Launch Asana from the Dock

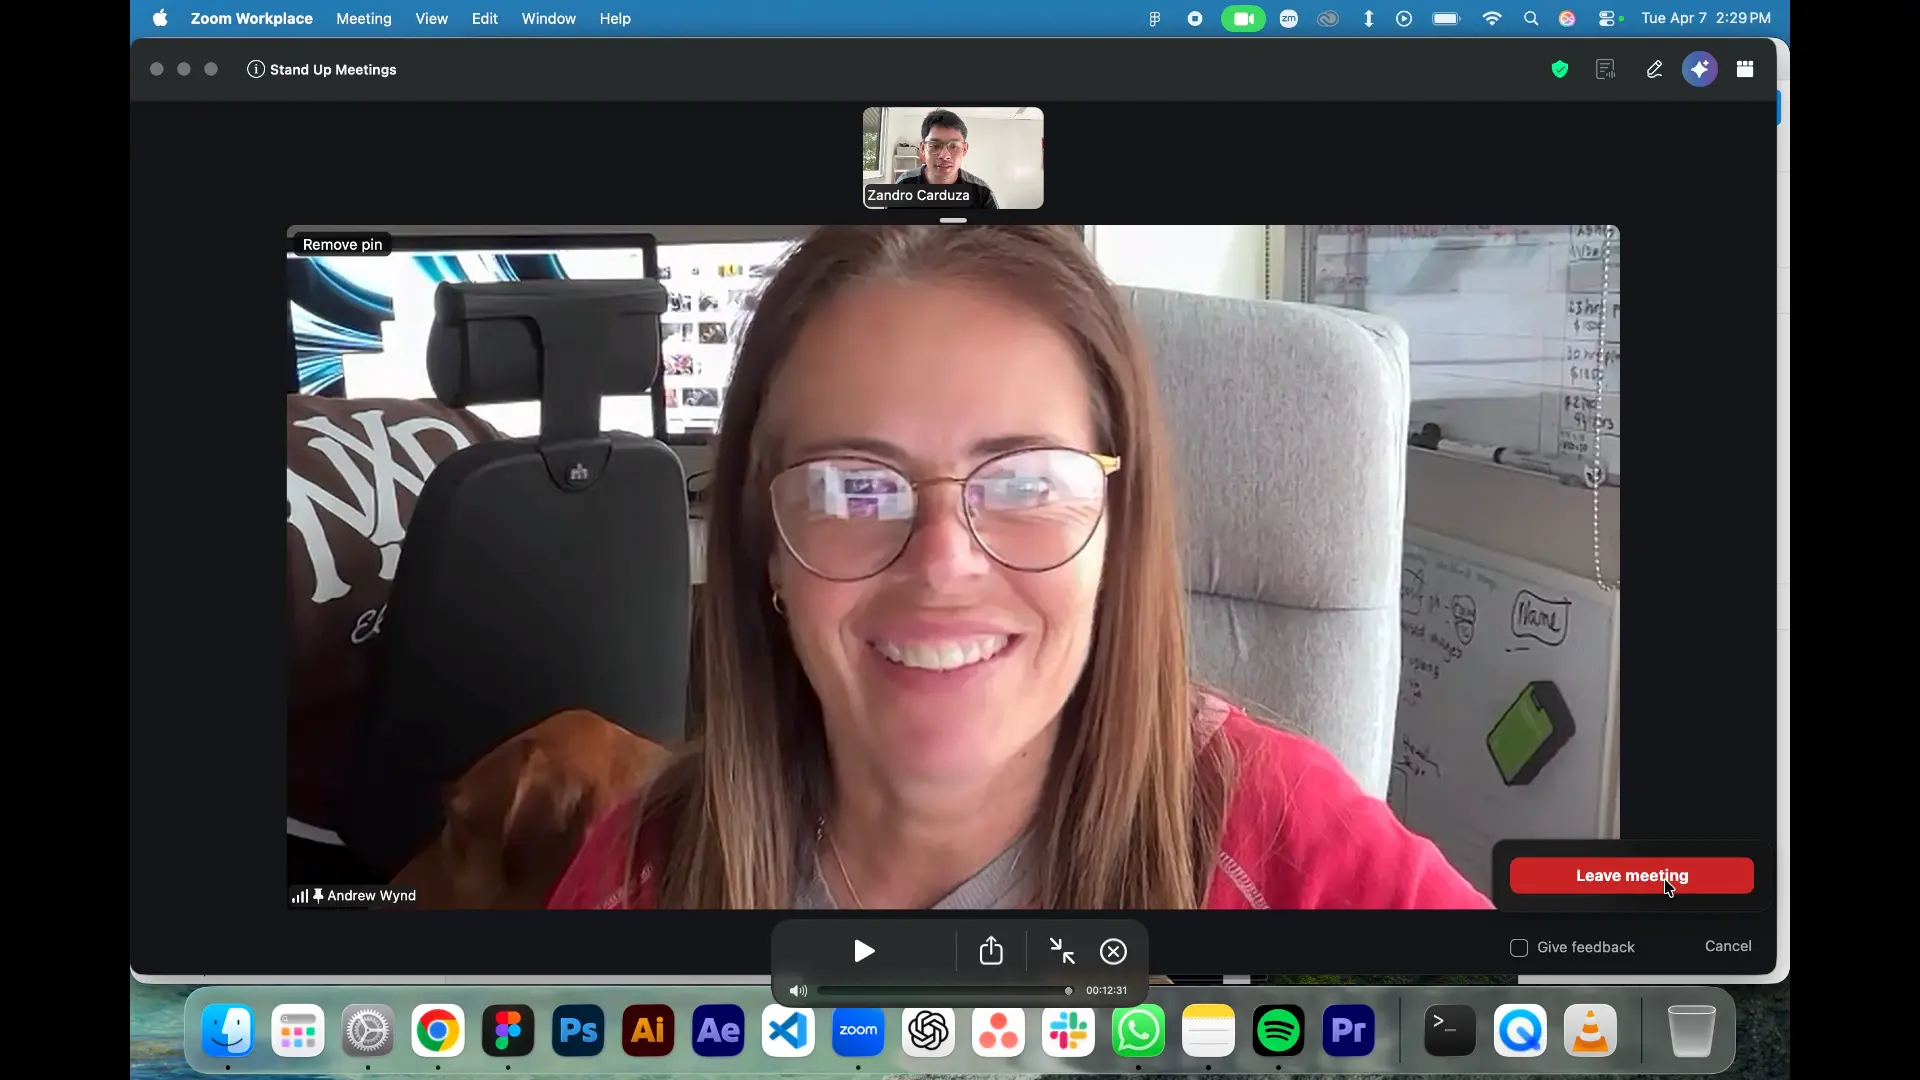(998, 1031)
